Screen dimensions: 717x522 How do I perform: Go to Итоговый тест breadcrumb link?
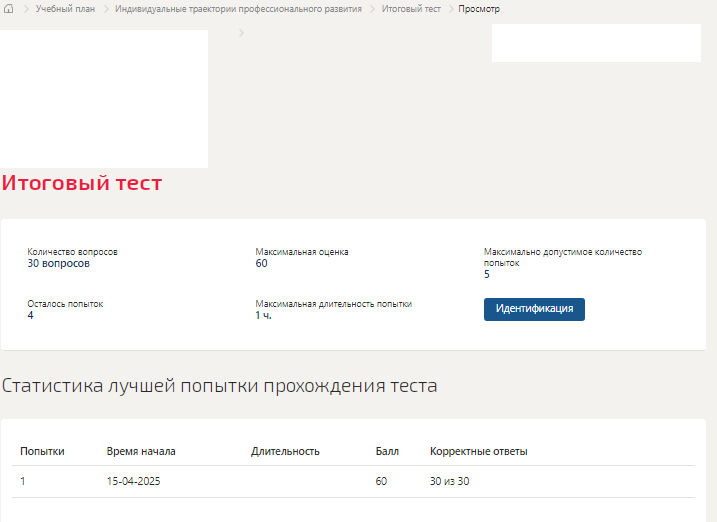tap(411, 9)
